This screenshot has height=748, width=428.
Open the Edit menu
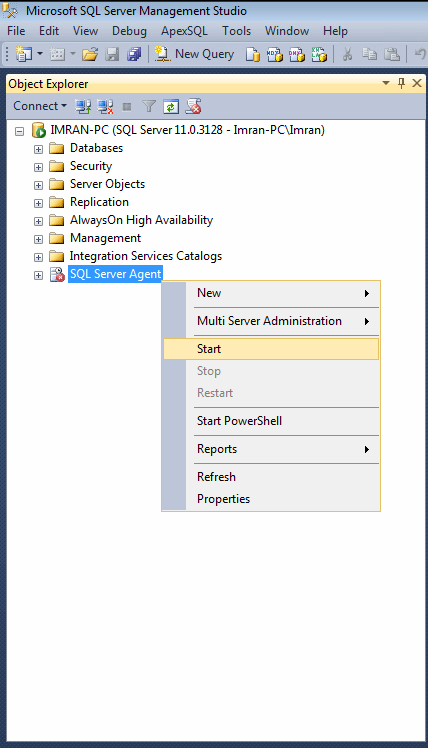click(x=49, y=31)
